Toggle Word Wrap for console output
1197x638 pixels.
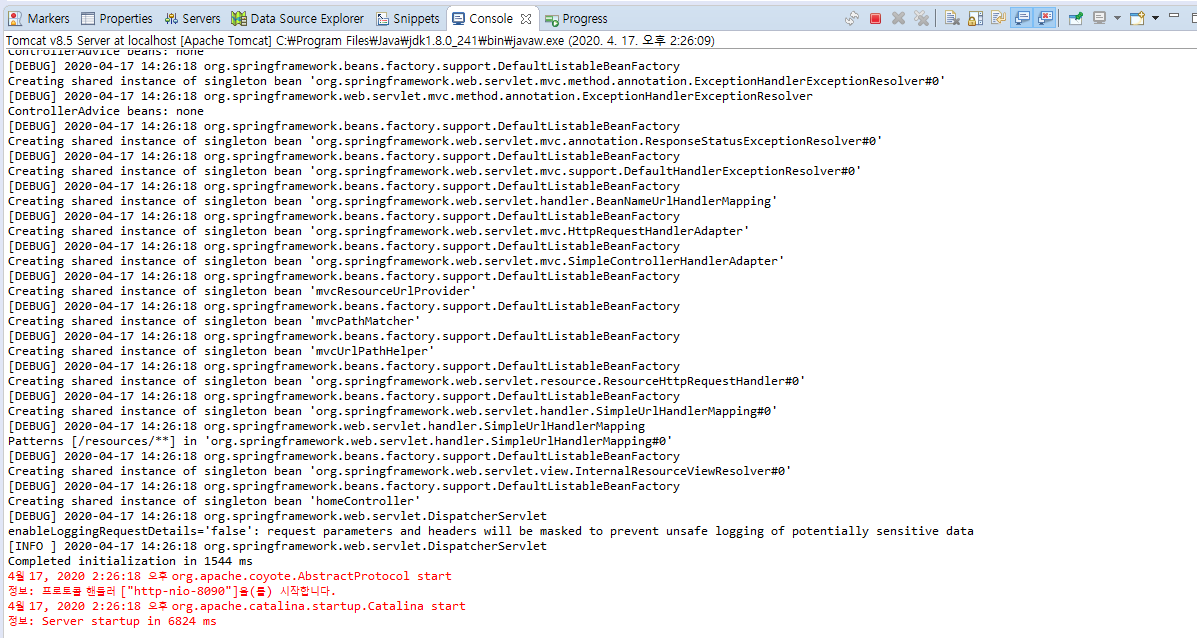coord(999,18)
